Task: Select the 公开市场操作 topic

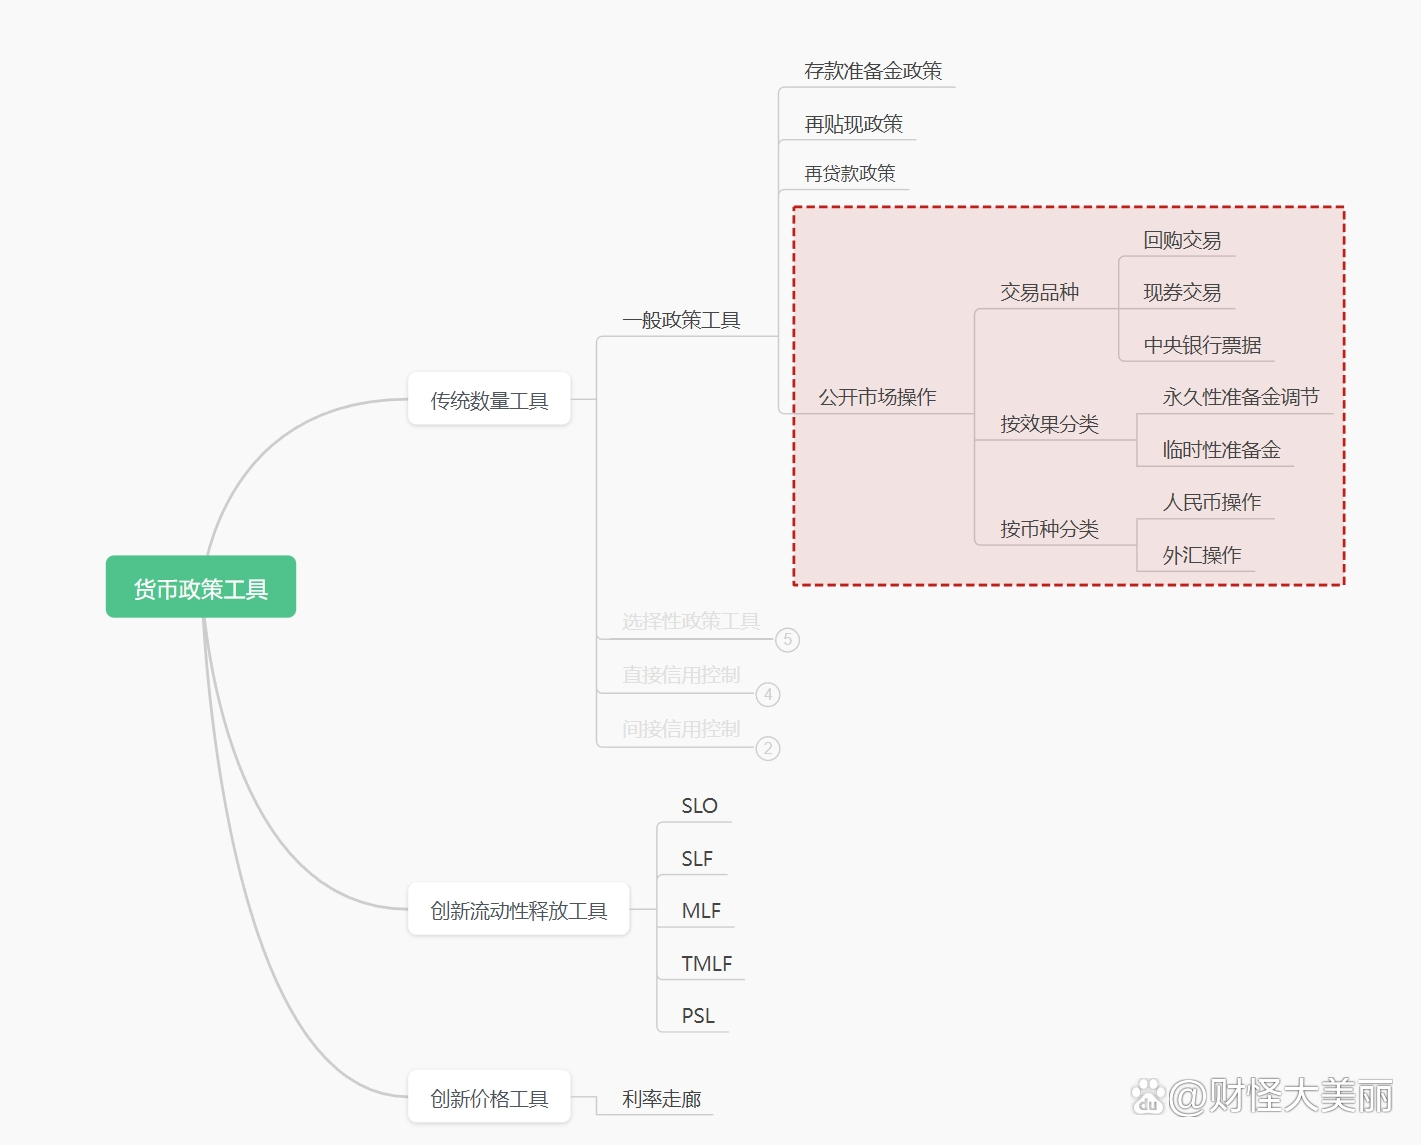Action: pyautogui.click(x=877, y=397)
